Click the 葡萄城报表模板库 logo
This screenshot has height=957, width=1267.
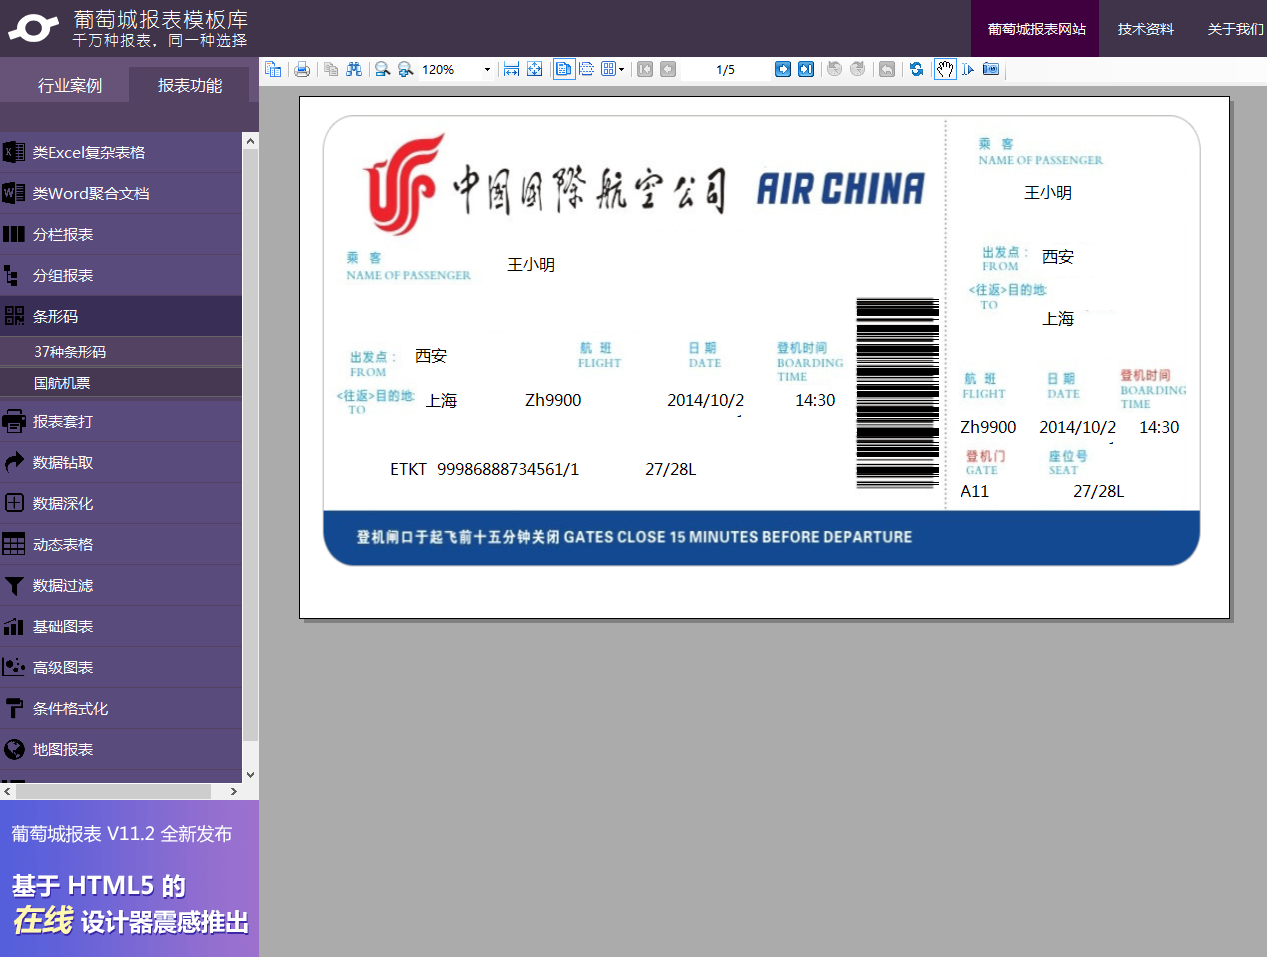click(x=128, y=28)
